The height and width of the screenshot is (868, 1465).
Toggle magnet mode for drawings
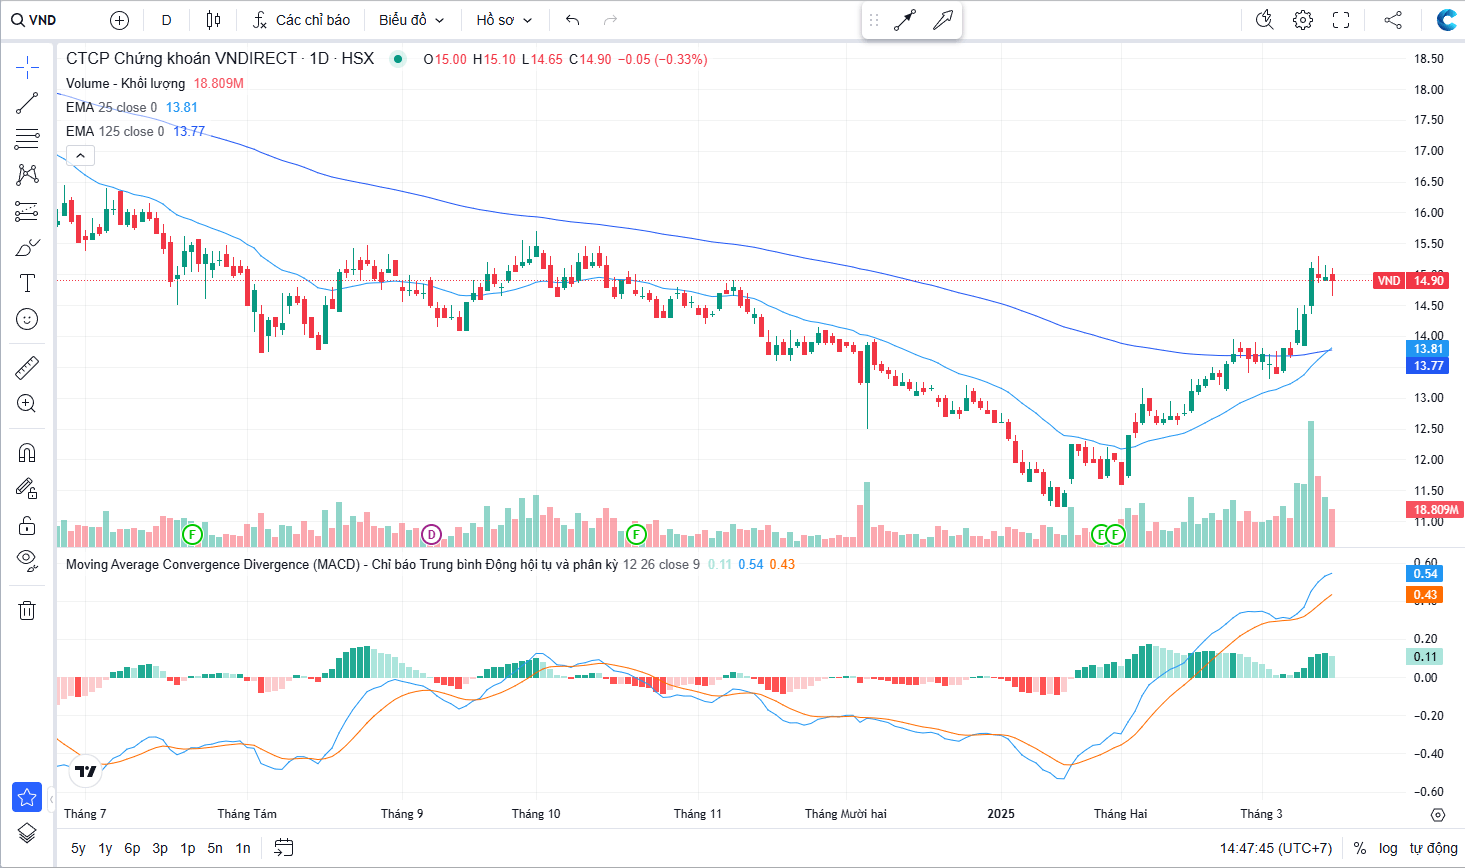[27, 453]
